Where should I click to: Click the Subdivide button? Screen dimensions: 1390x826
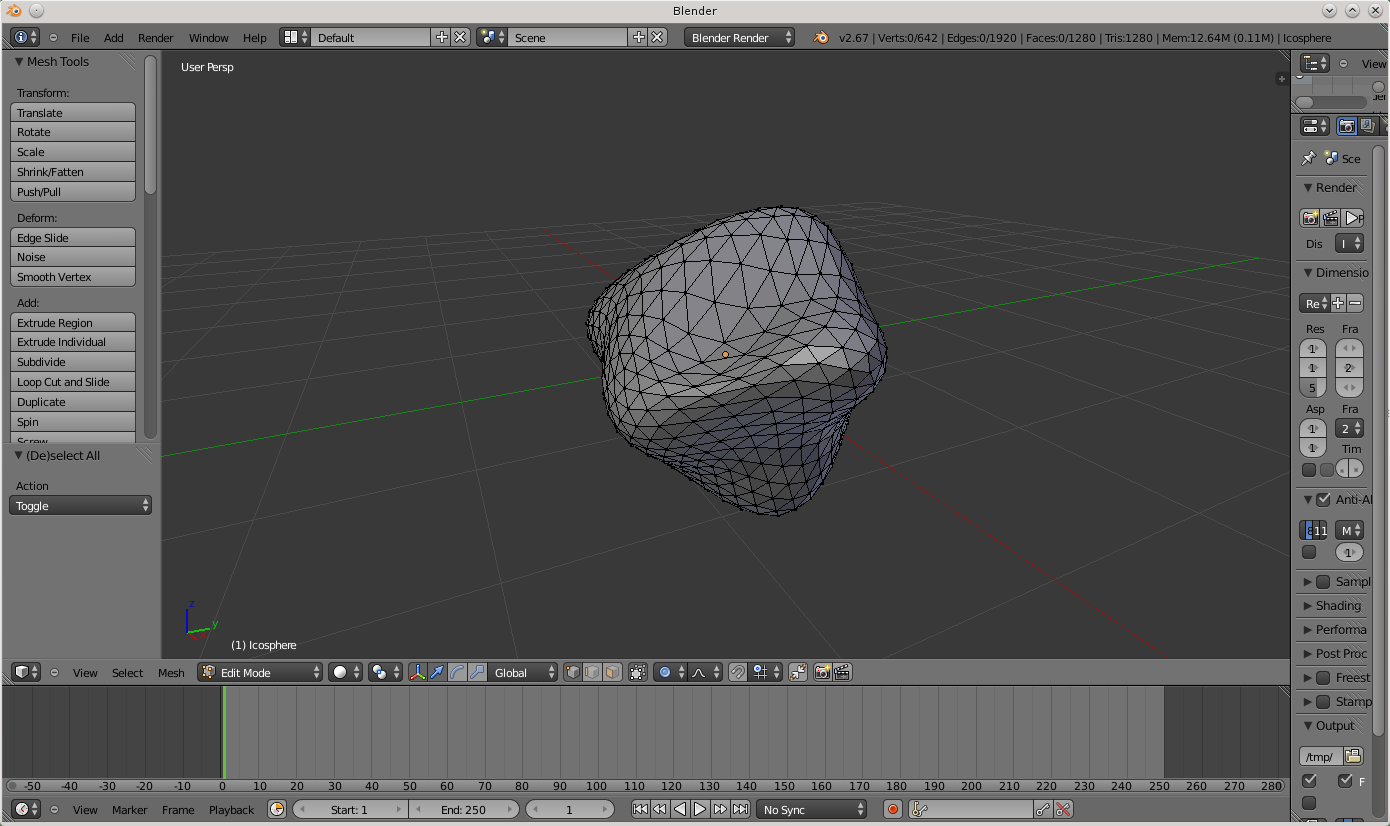[73, 362]
